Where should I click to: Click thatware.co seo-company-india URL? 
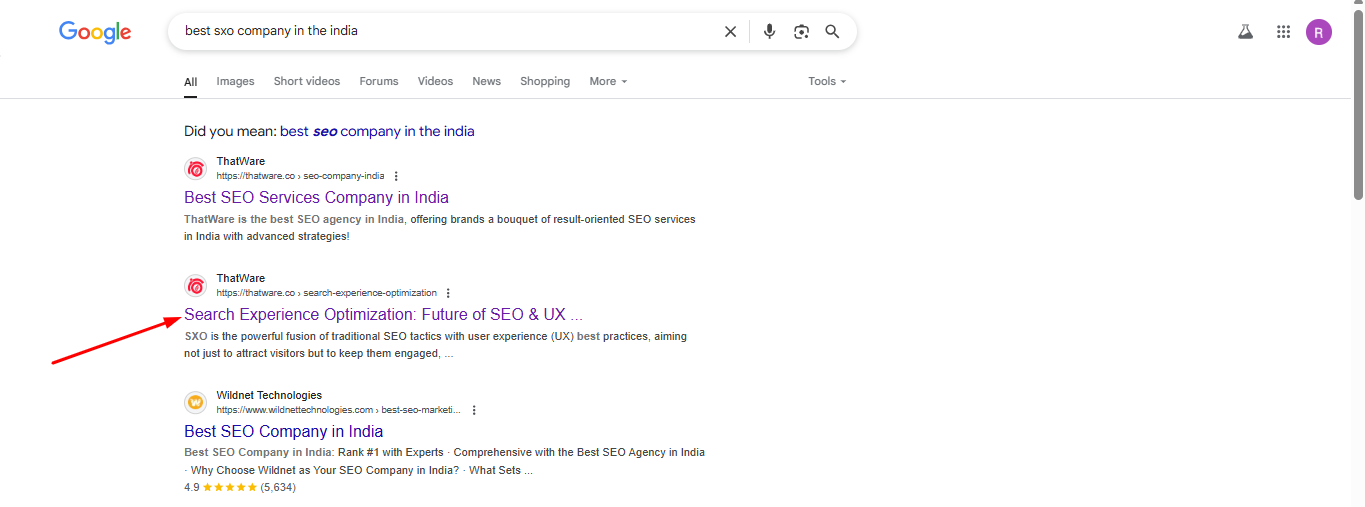[x=300, y=176]
